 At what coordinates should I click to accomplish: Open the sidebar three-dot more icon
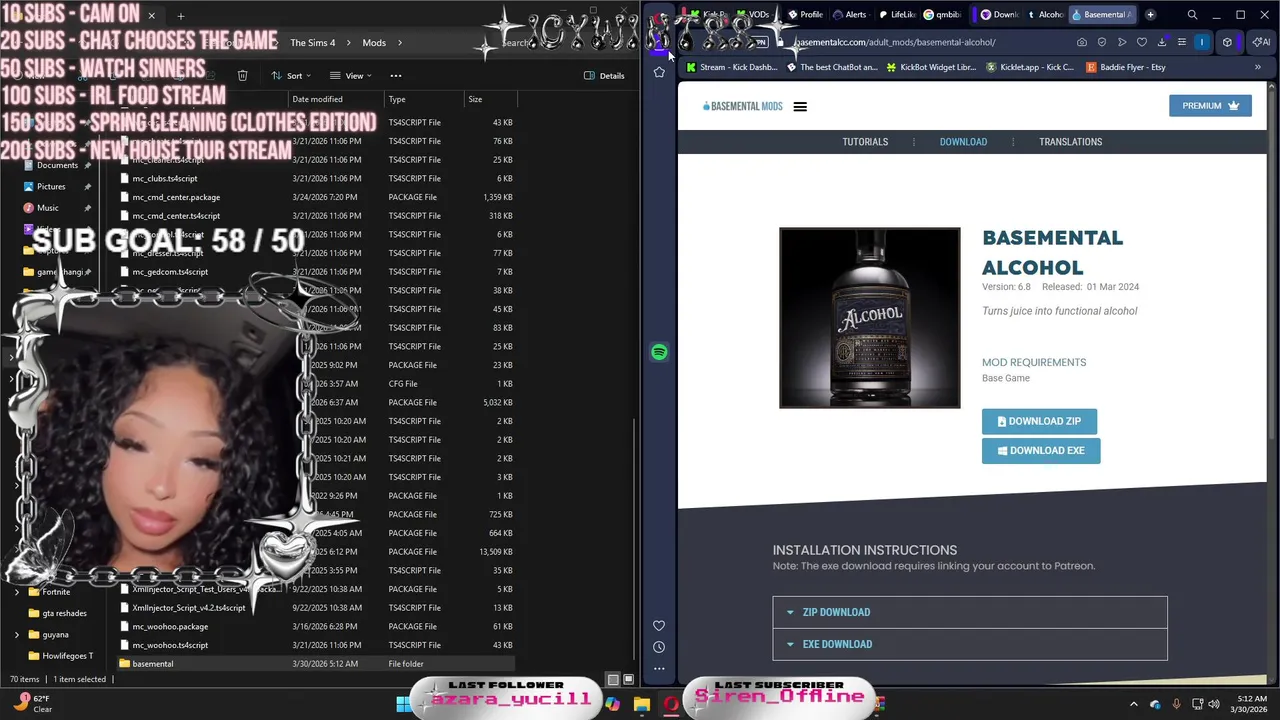click(659, 668)
